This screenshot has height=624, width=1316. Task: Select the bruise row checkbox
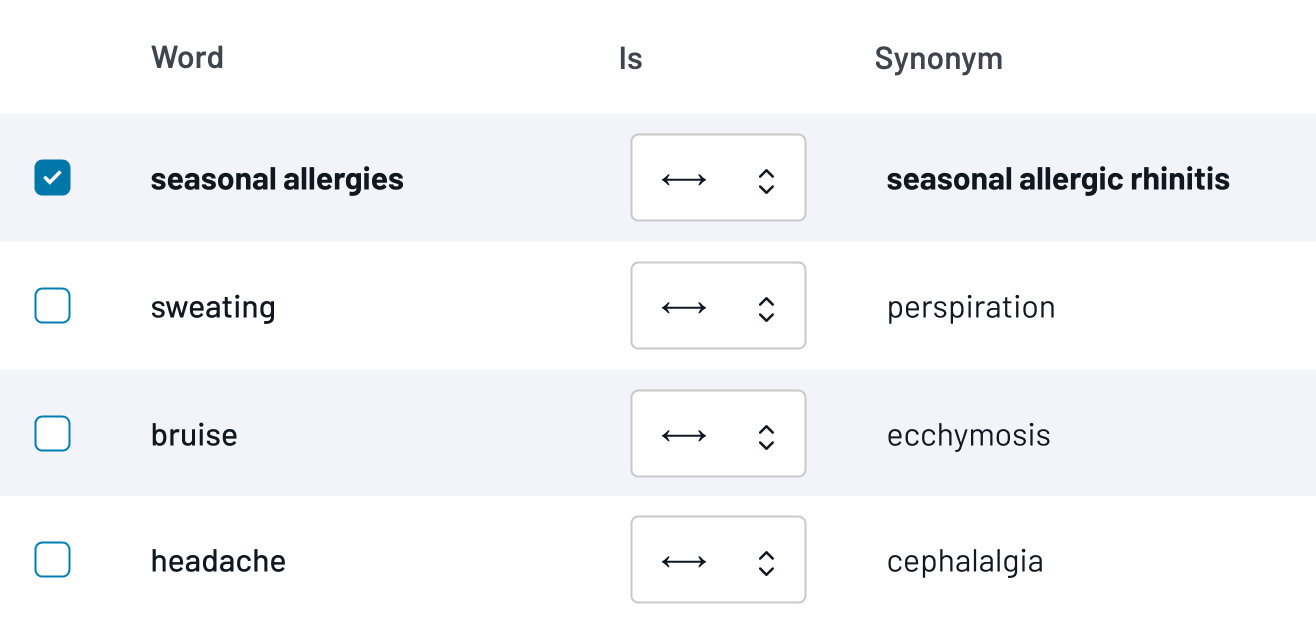53,434
